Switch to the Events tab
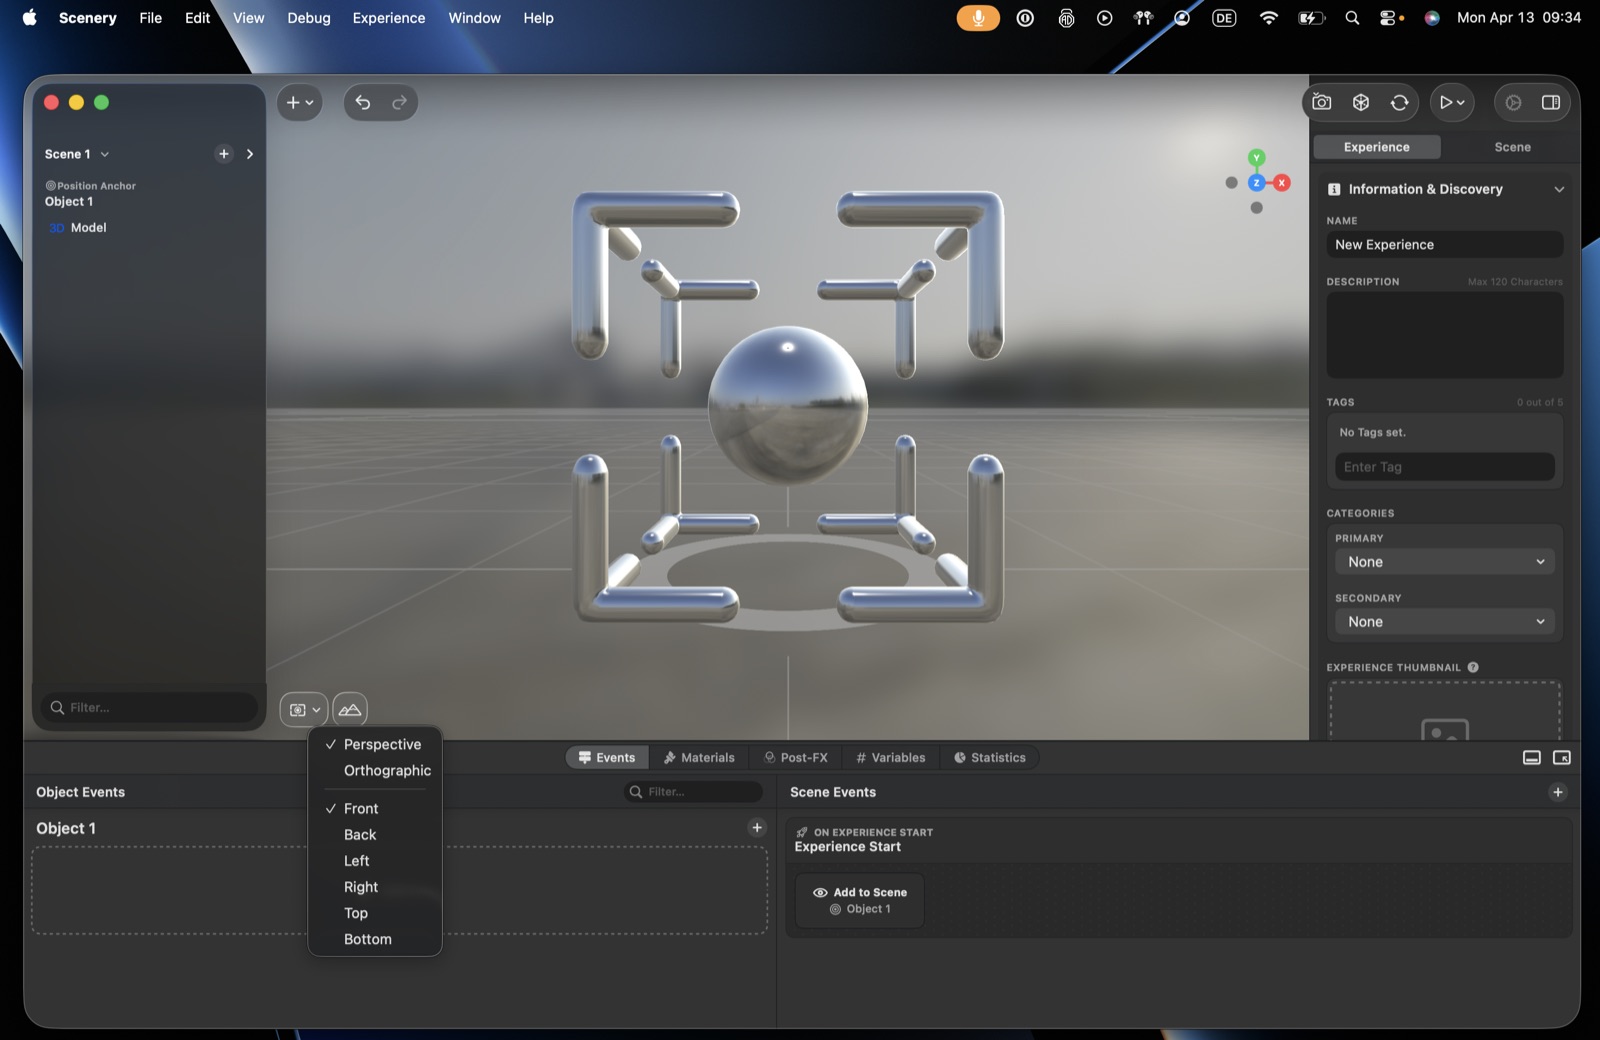The width and height of the screenshot is (1600, 1040). pyautogui.click(x=607, y=757)
